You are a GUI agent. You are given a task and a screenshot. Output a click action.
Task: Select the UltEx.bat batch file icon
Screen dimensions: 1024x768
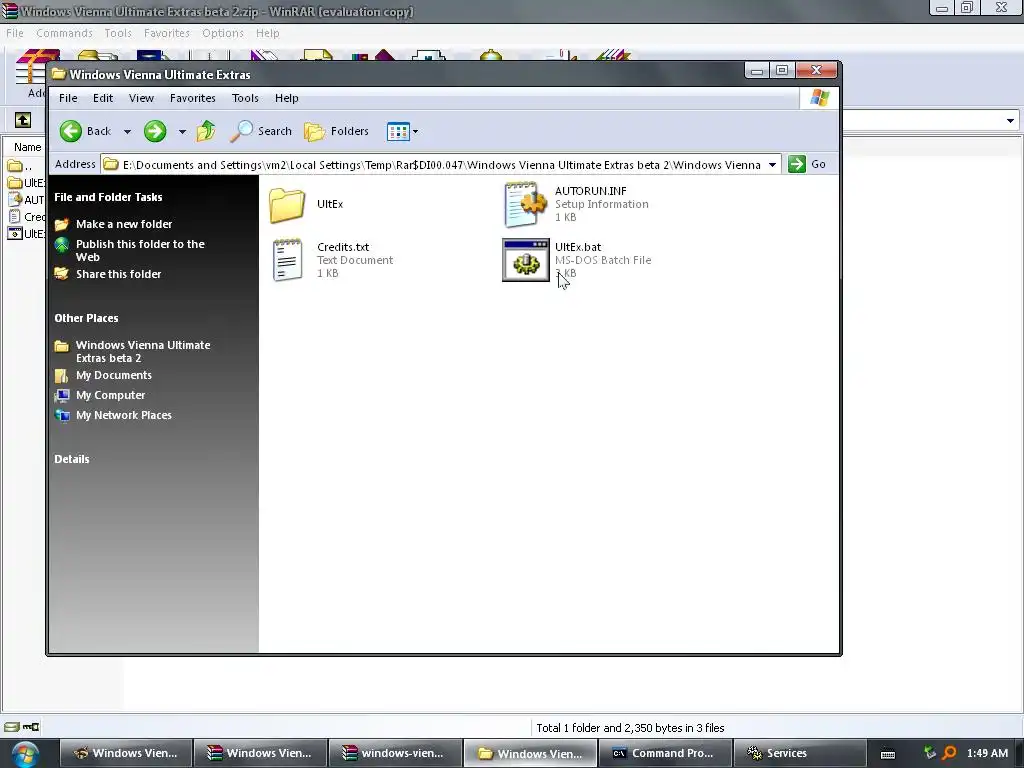(526, 260)
